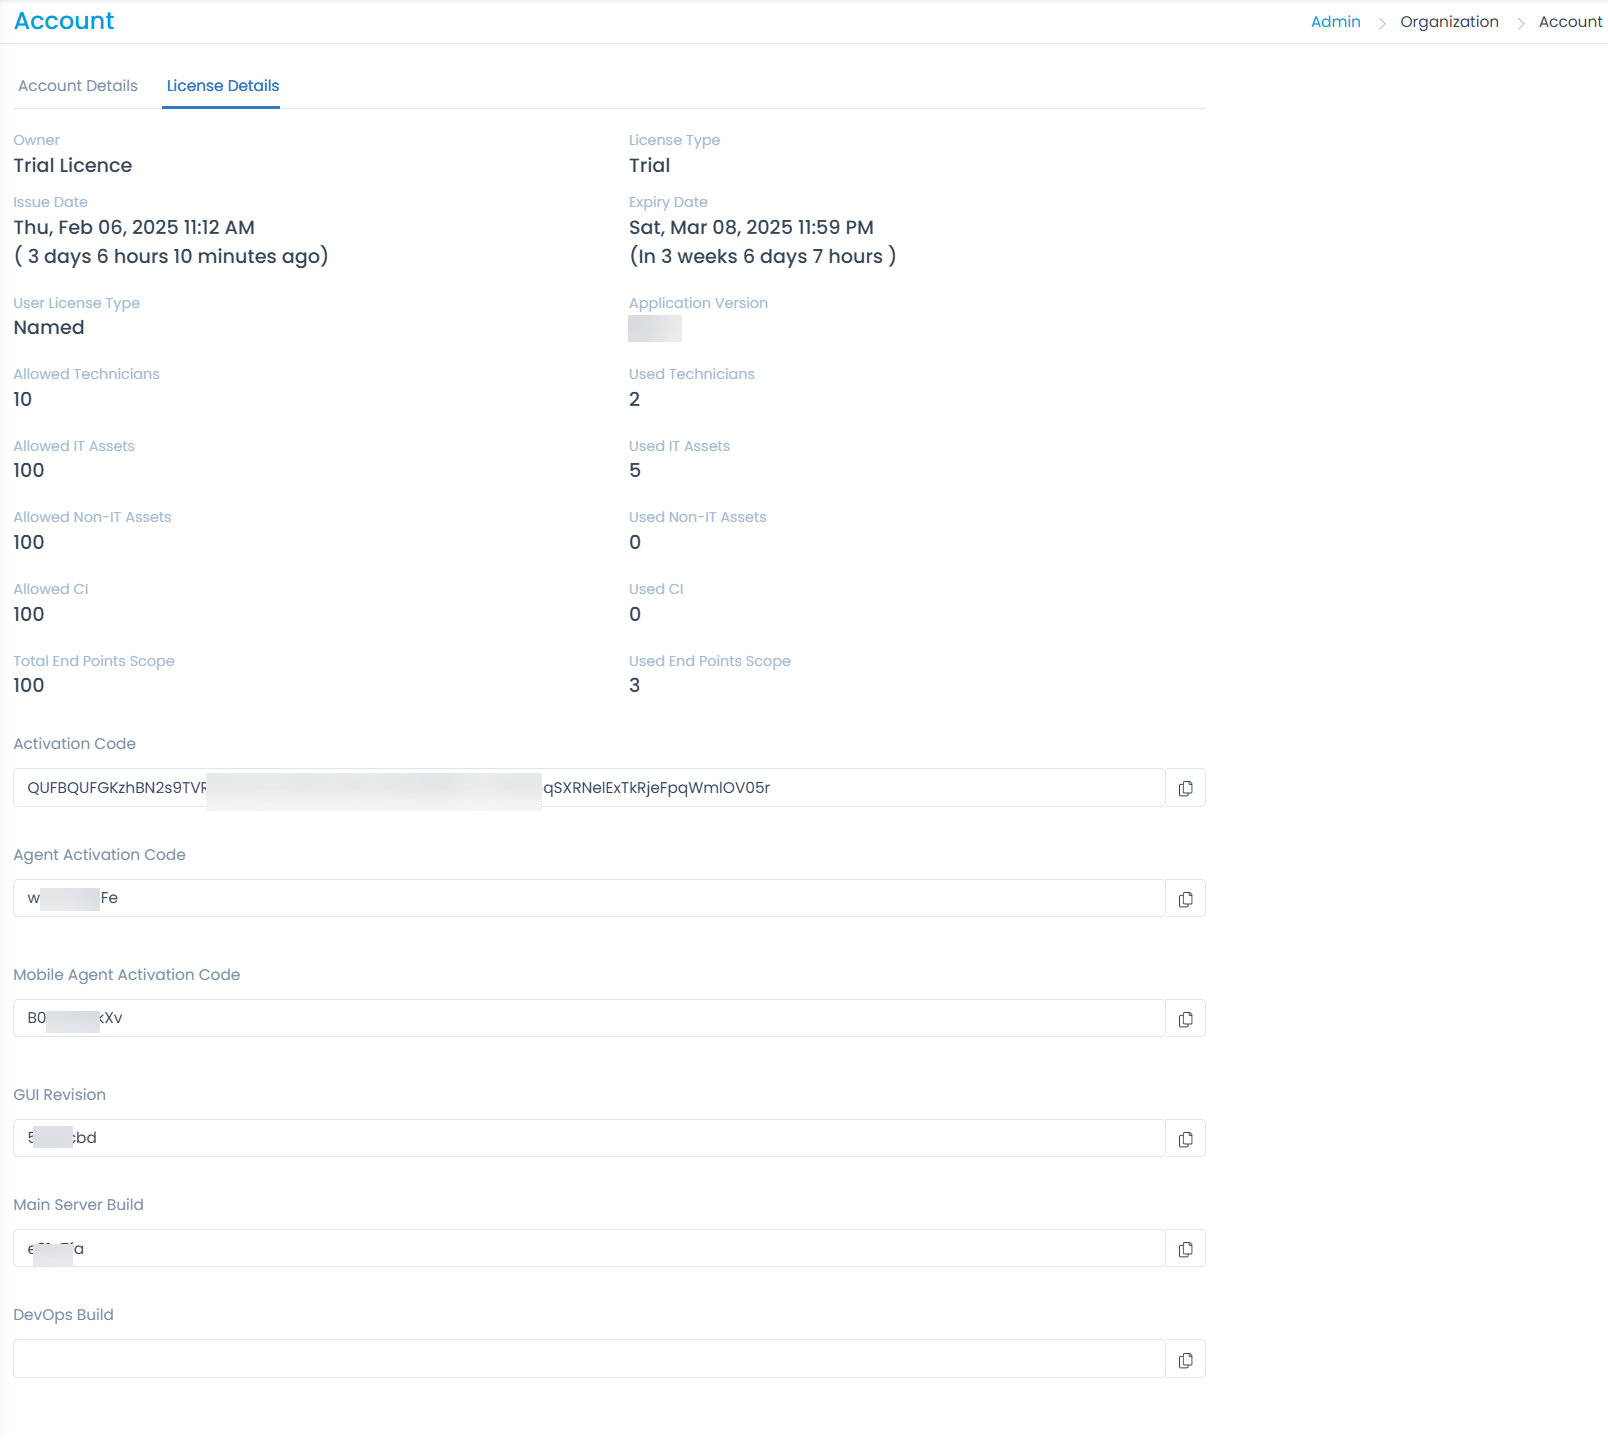This screenshot has width=1608, height=1440.
Task: Click the Agent Activation Code field
Action: 589,898
